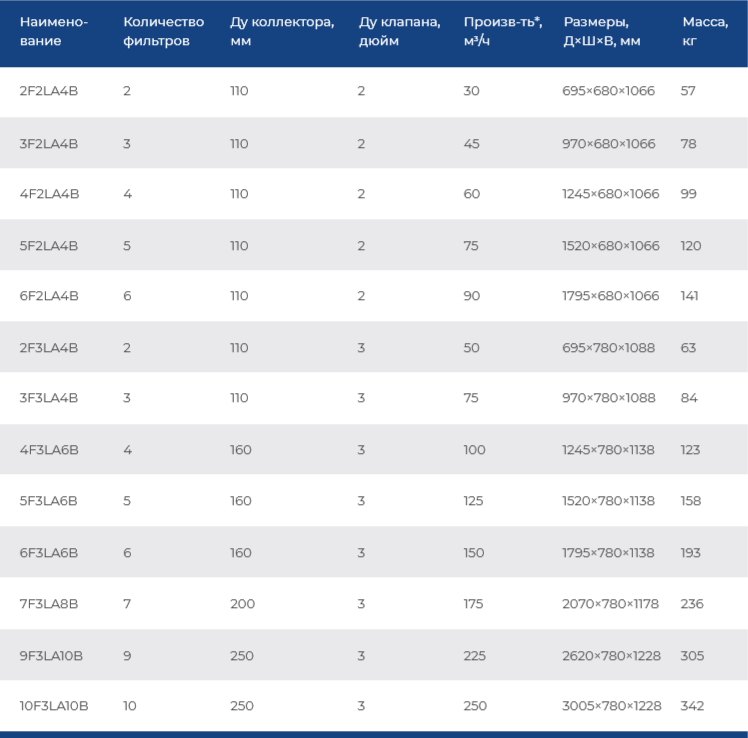Click the 'Масса, кг' column header
The height and width of the screenshot is (738, 748).
[705, 31]
